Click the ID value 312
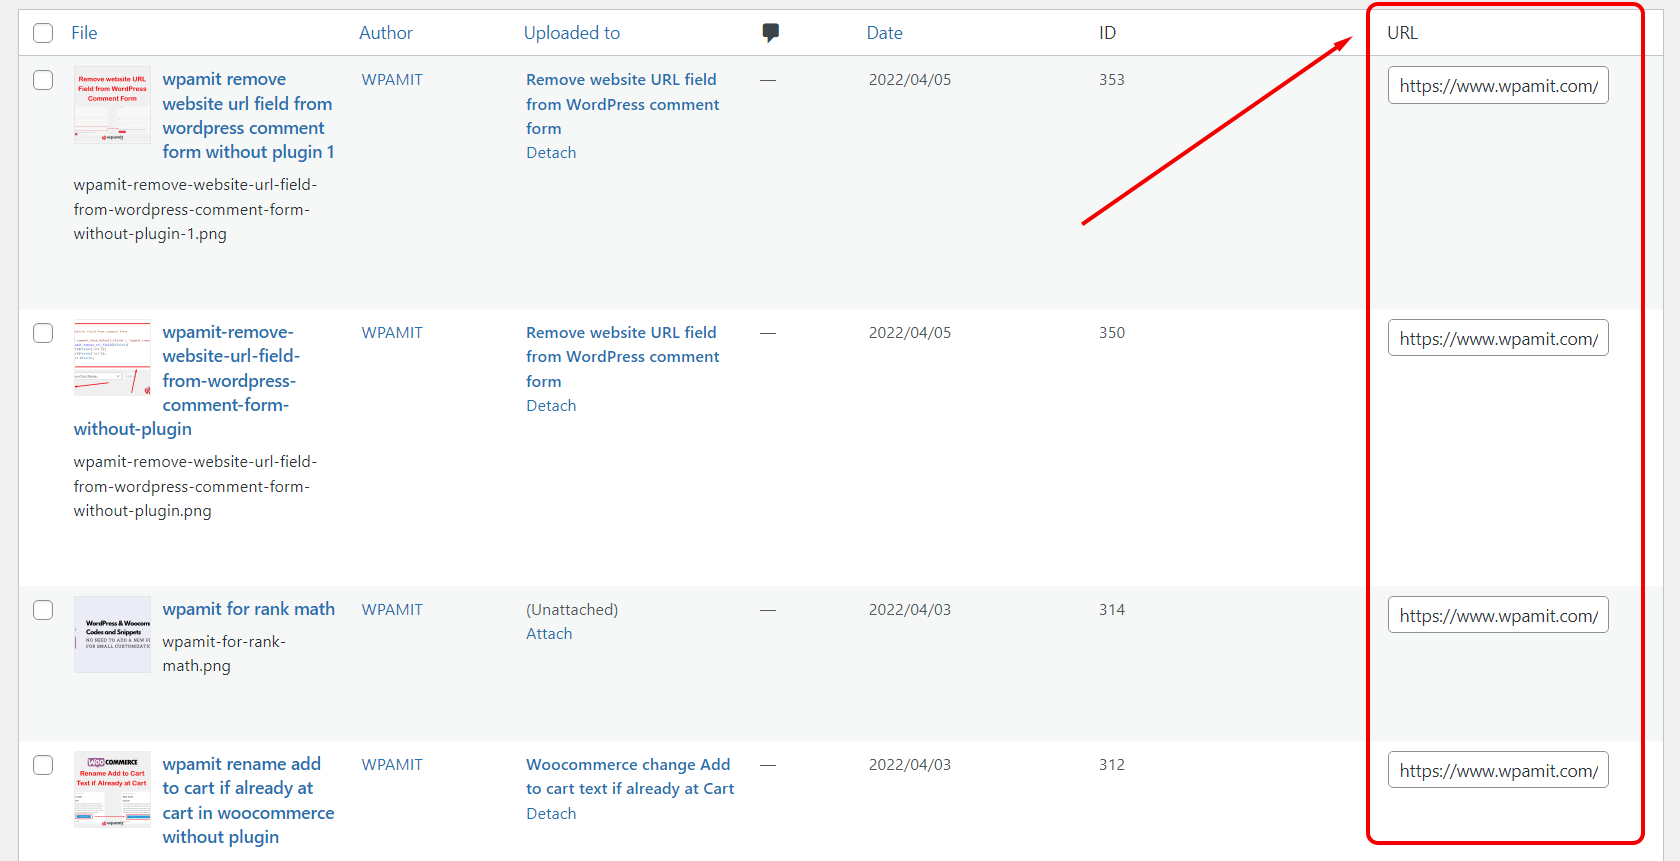 click(x=1112, y=765)
